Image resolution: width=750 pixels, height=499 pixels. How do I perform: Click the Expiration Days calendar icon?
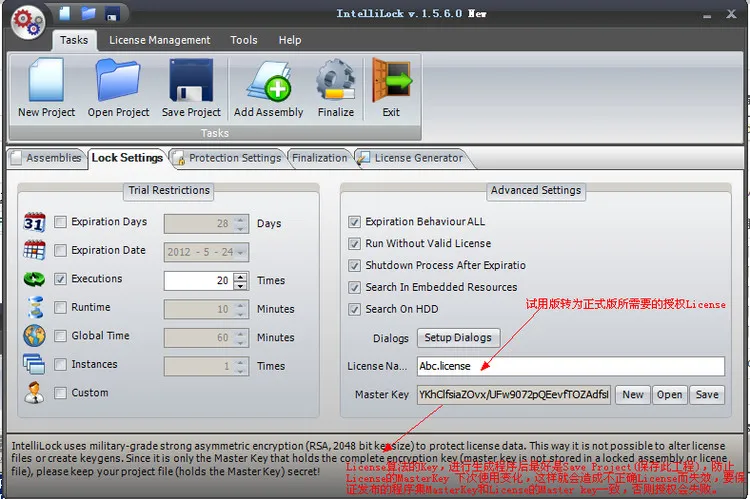click(34, 222)
